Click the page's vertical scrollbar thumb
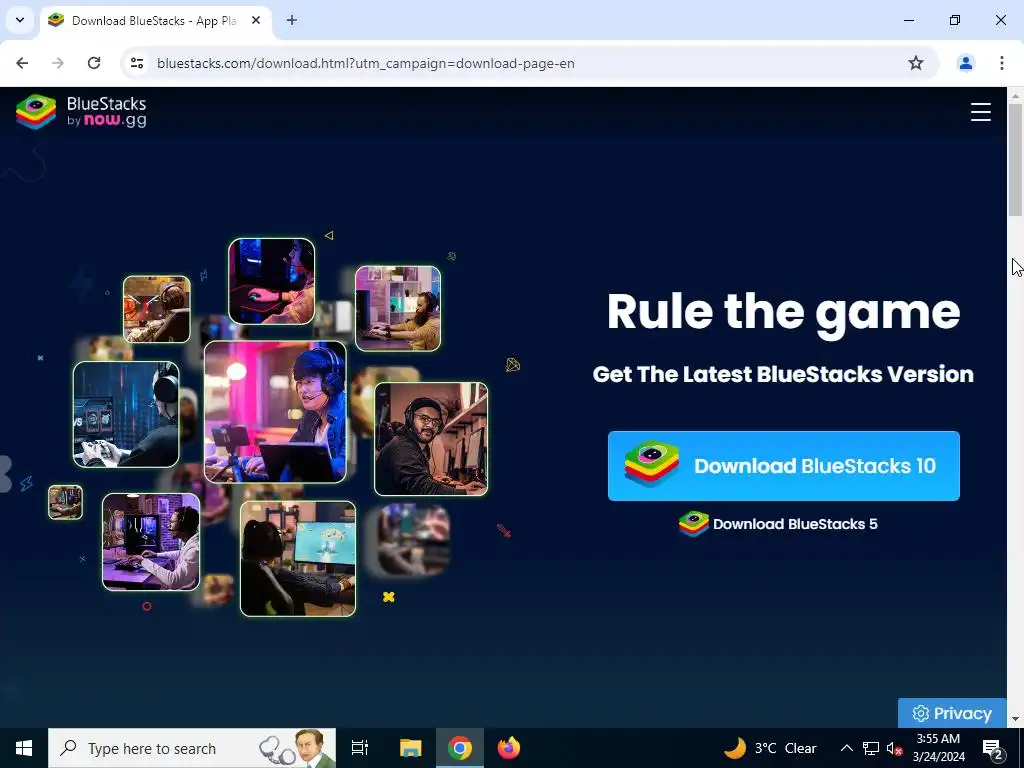The height and width of the screenshot is (768, 1024). click(1015, 160)
